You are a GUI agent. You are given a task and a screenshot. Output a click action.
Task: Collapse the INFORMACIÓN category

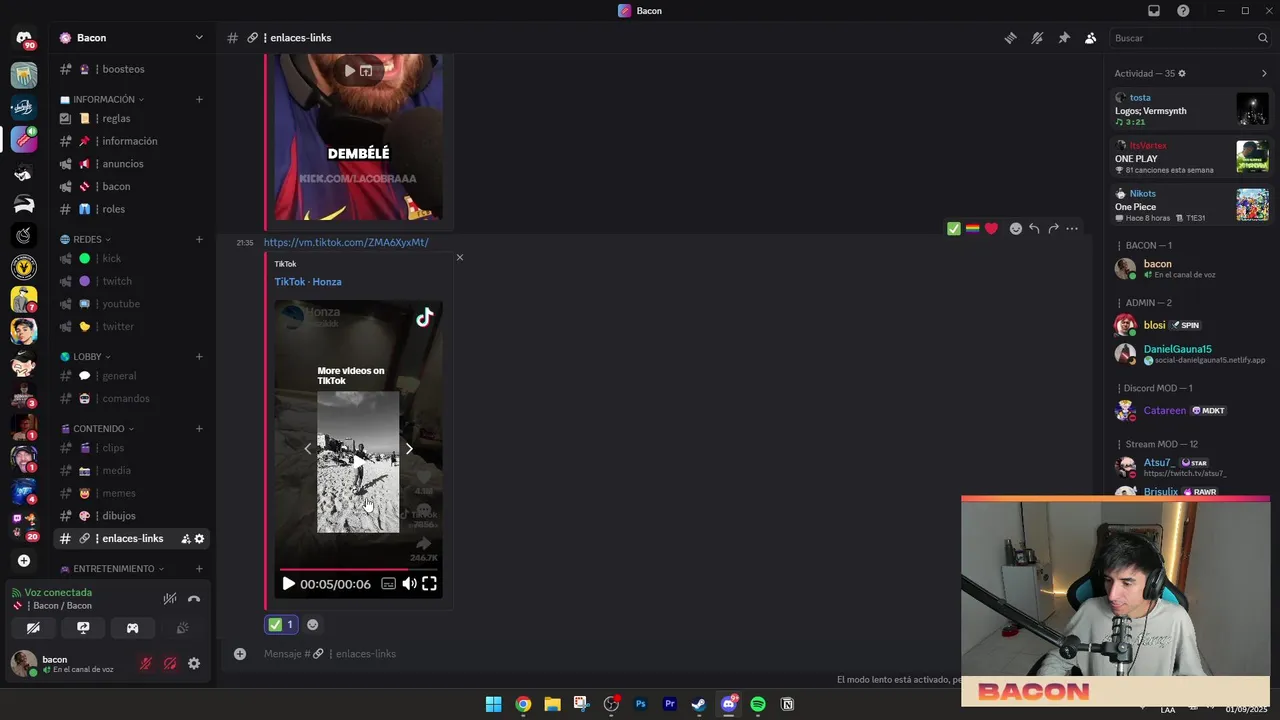tap(103, 100)
